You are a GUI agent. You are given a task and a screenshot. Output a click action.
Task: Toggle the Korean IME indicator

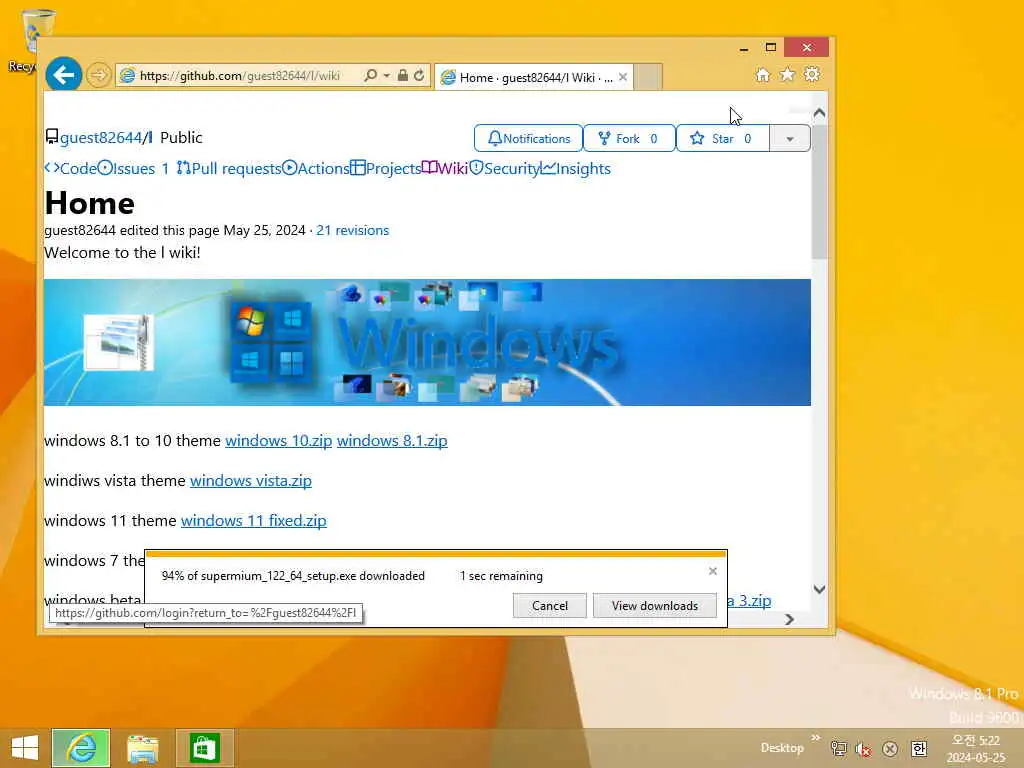pos(919,748)
